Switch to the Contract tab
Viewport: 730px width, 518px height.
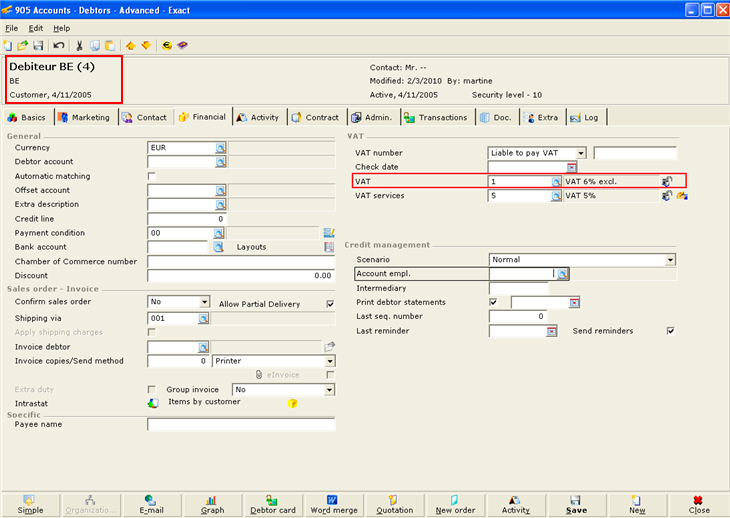[x=316, y=118]
